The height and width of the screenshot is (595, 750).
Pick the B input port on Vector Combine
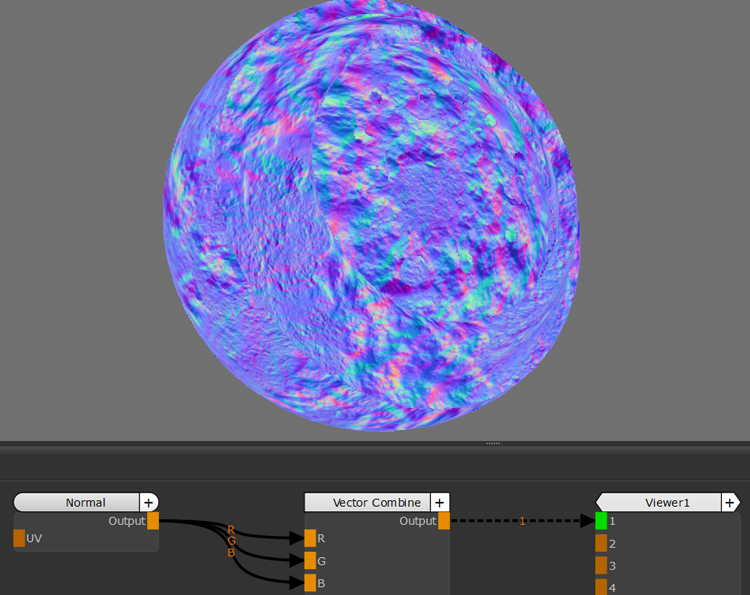pos(310,583)
